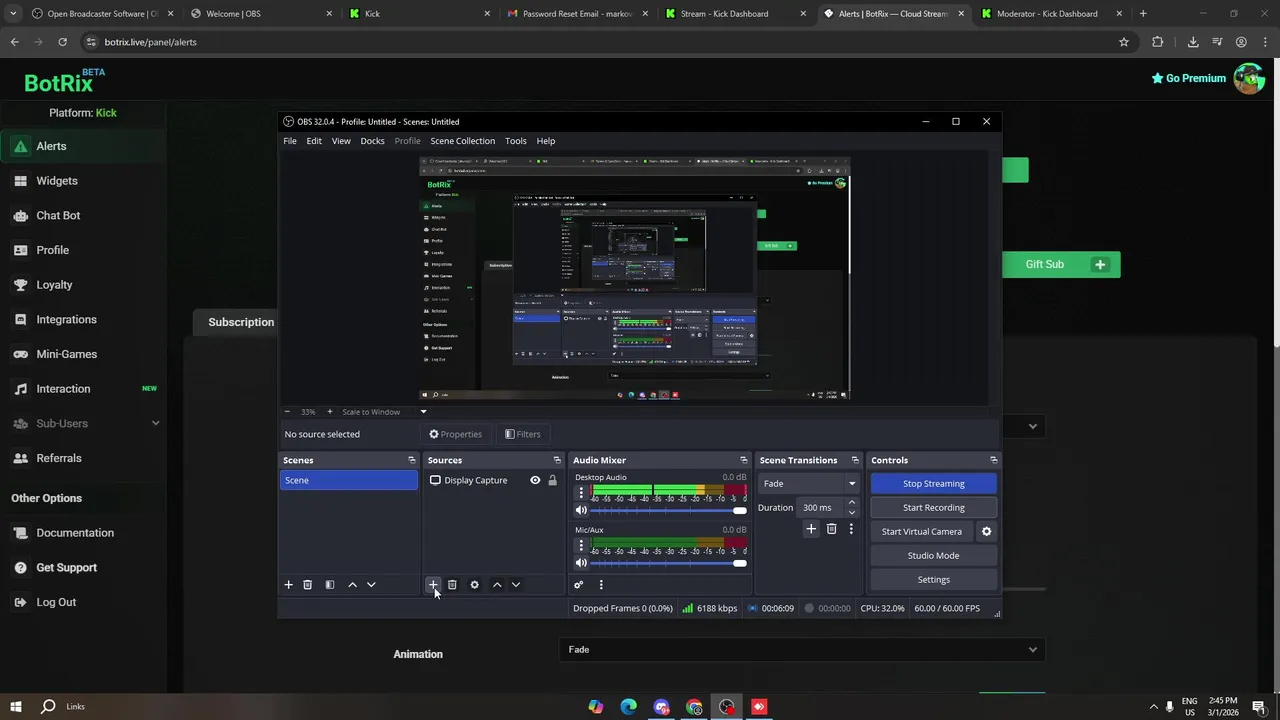Float the Scenes dock with its popout icon
The height and width of the screenshot is (720, 1280).
coord(411,460)
